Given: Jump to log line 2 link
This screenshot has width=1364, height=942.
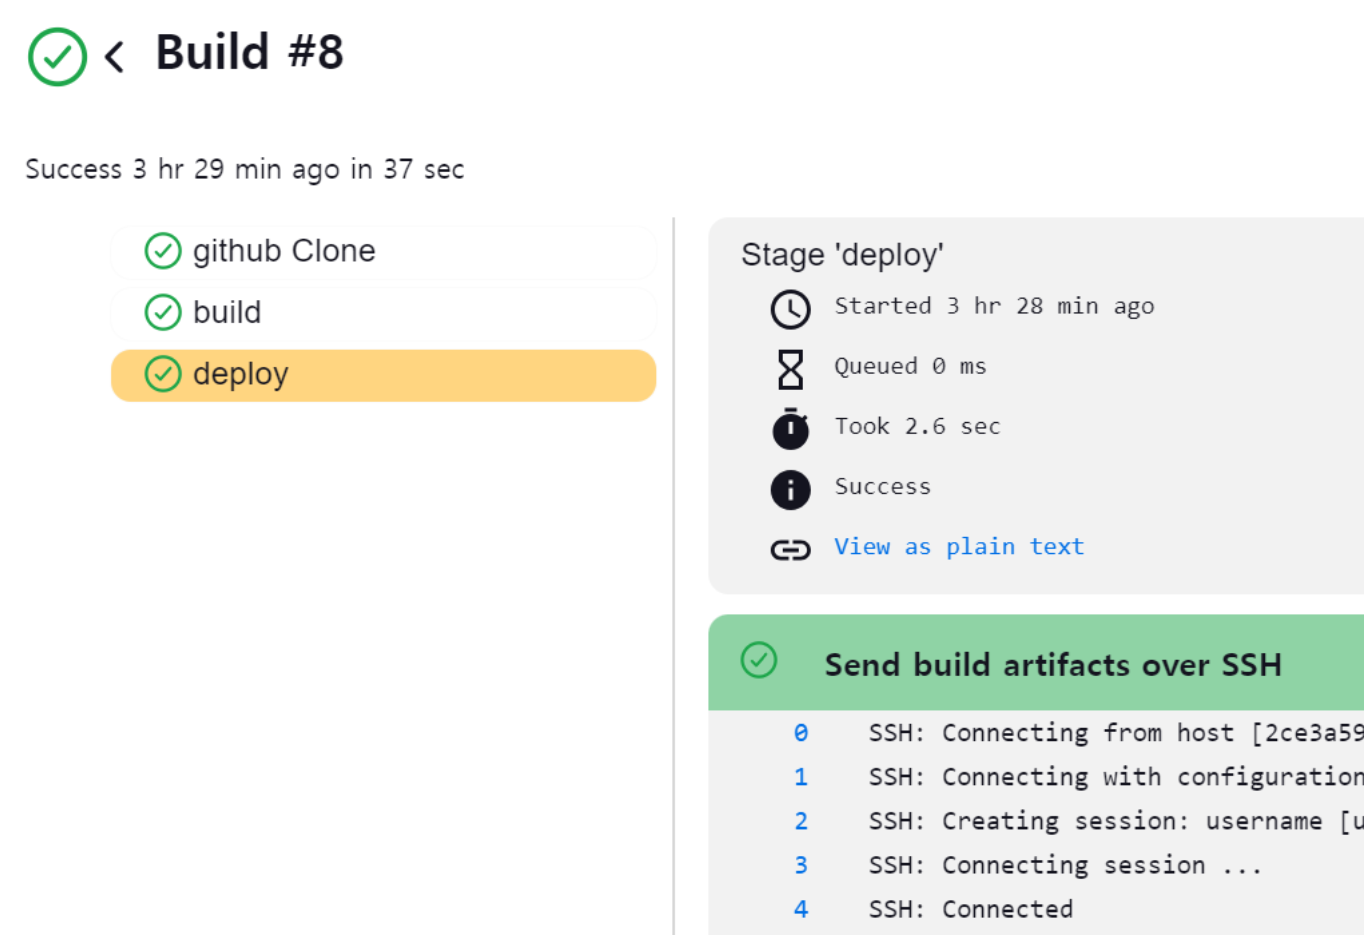Looking at the screenshot, I should pos(800,821).
